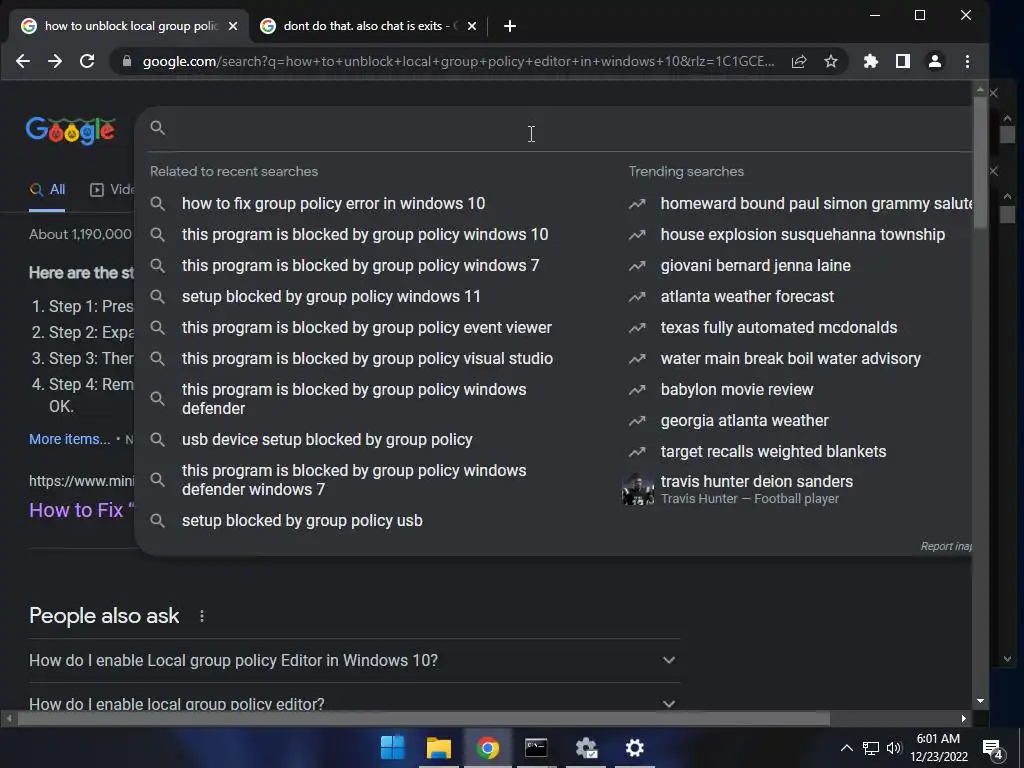Click the page vertical scrollbar thumb

click(980, 162)
